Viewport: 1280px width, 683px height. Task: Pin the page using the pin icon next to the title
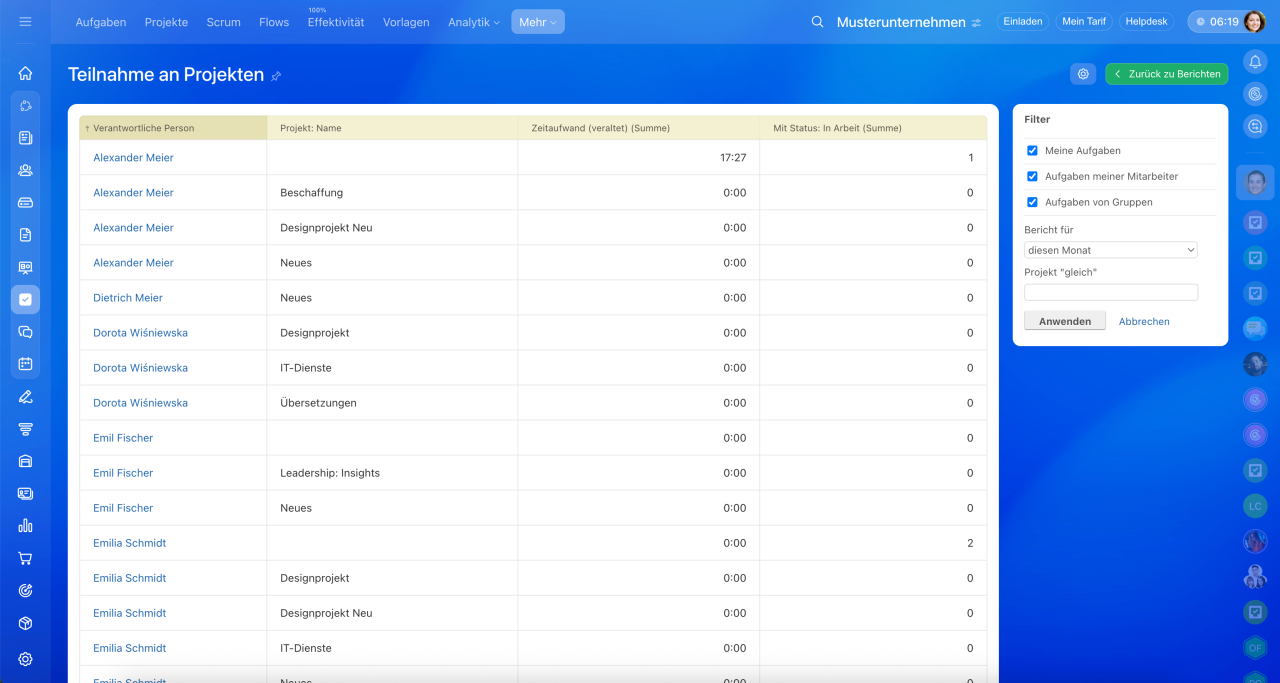coord(277,76)
